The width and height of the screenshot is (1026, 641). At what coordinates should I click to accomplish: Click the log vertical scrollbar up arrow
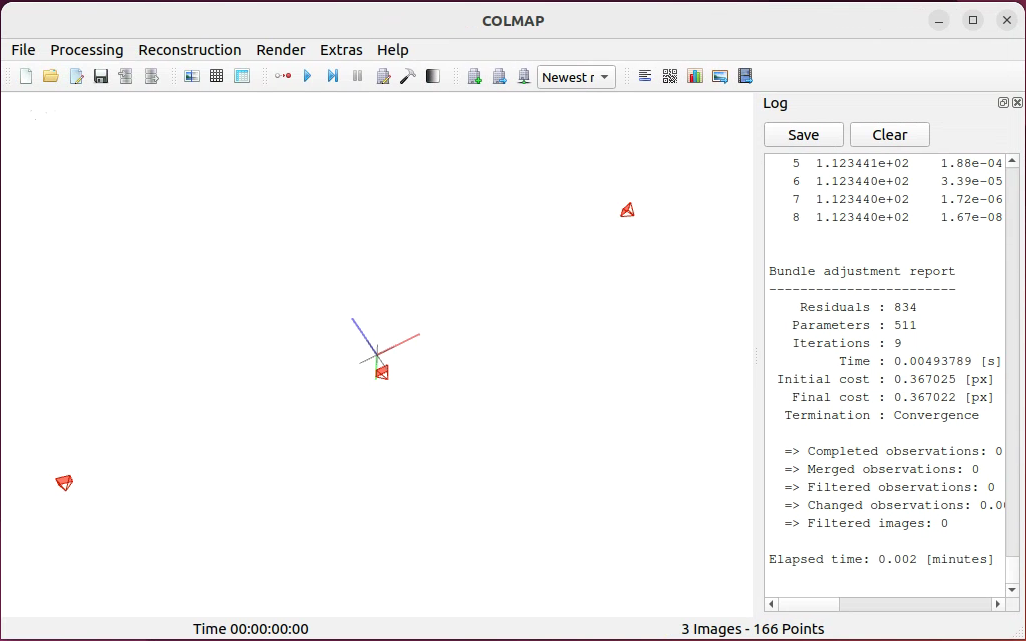click(x=1012, y=161)
